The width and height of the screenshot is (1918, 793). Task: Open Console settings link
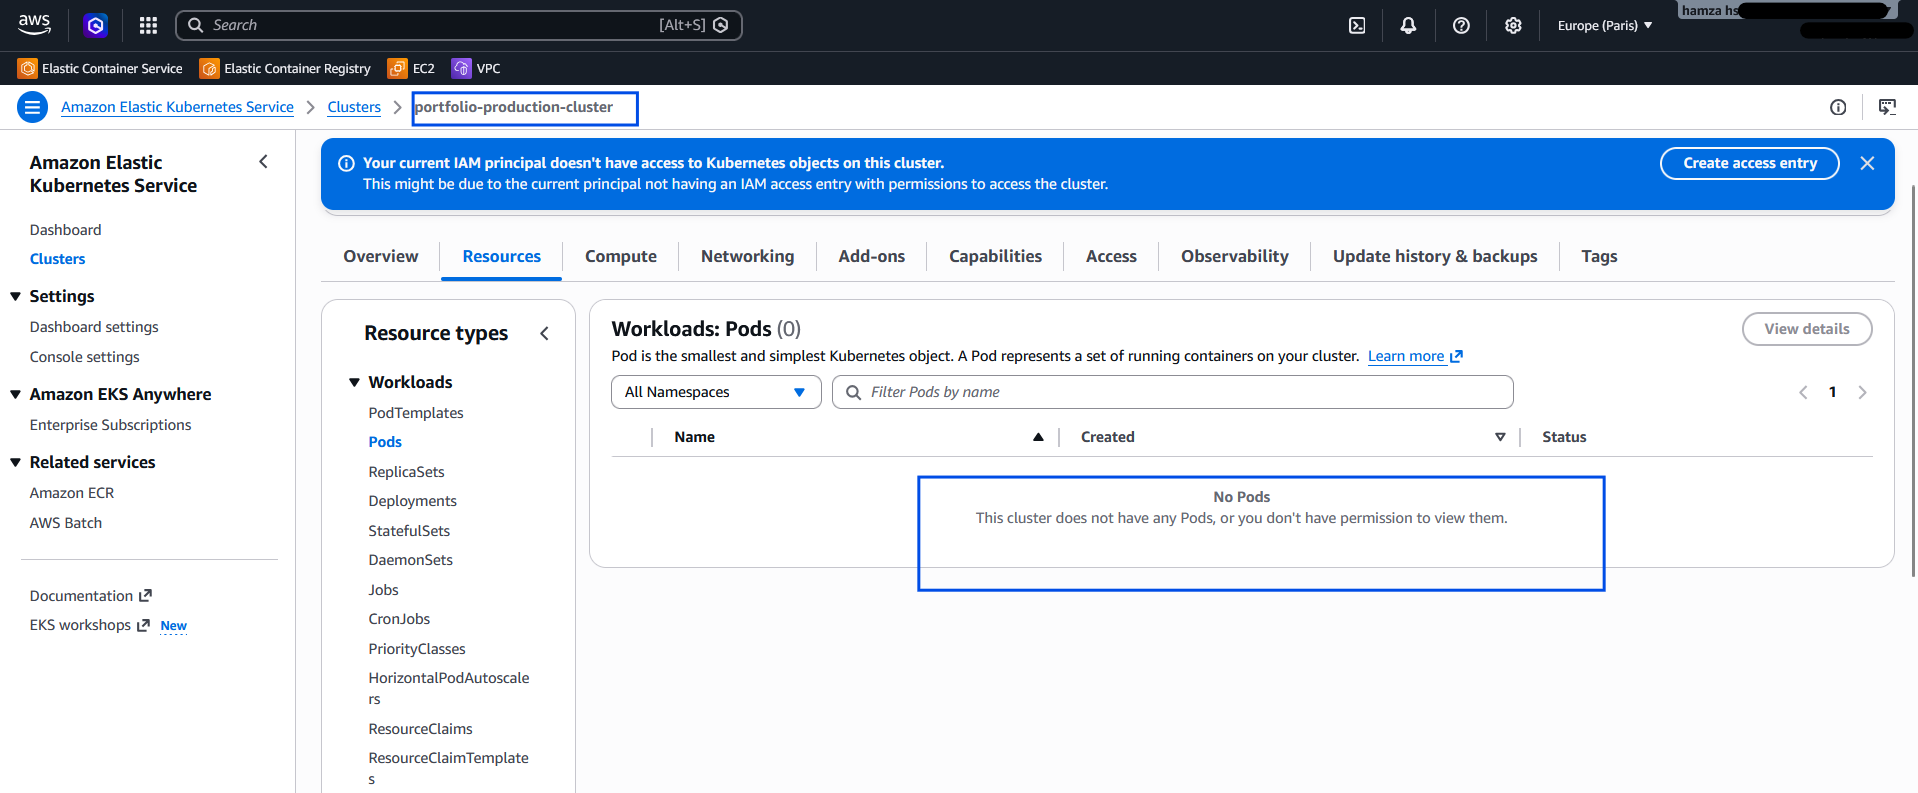84,357
